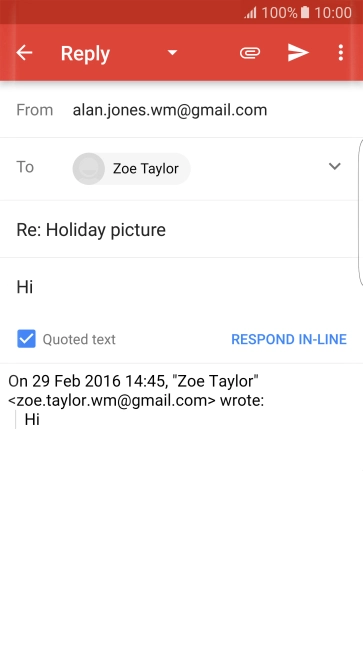
Task: Click the Reply title label
Action: (85, 54)
